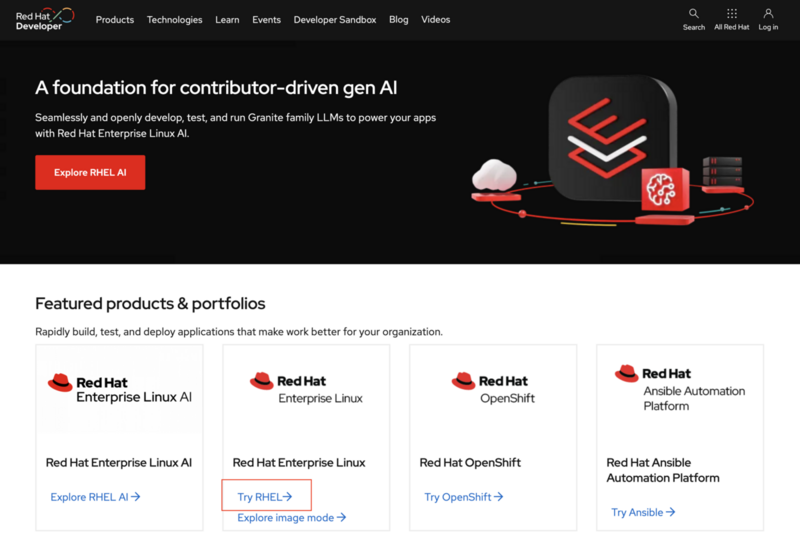Select the Red Hat Ansible Automation Platform title

[x=663, y=471]
